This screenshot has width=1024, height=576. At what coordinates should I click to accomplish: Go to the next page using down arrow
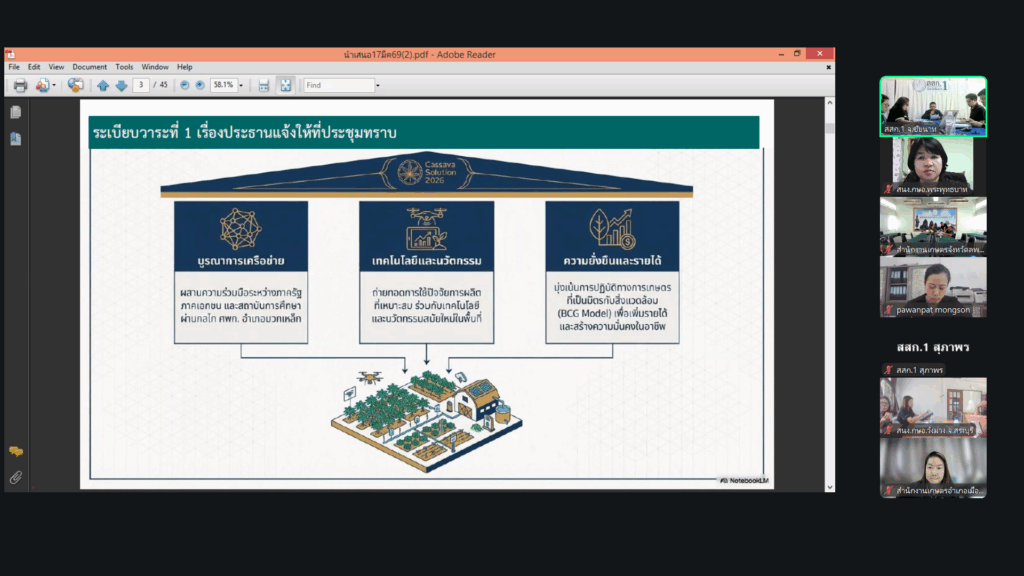(x=121, y=86)
